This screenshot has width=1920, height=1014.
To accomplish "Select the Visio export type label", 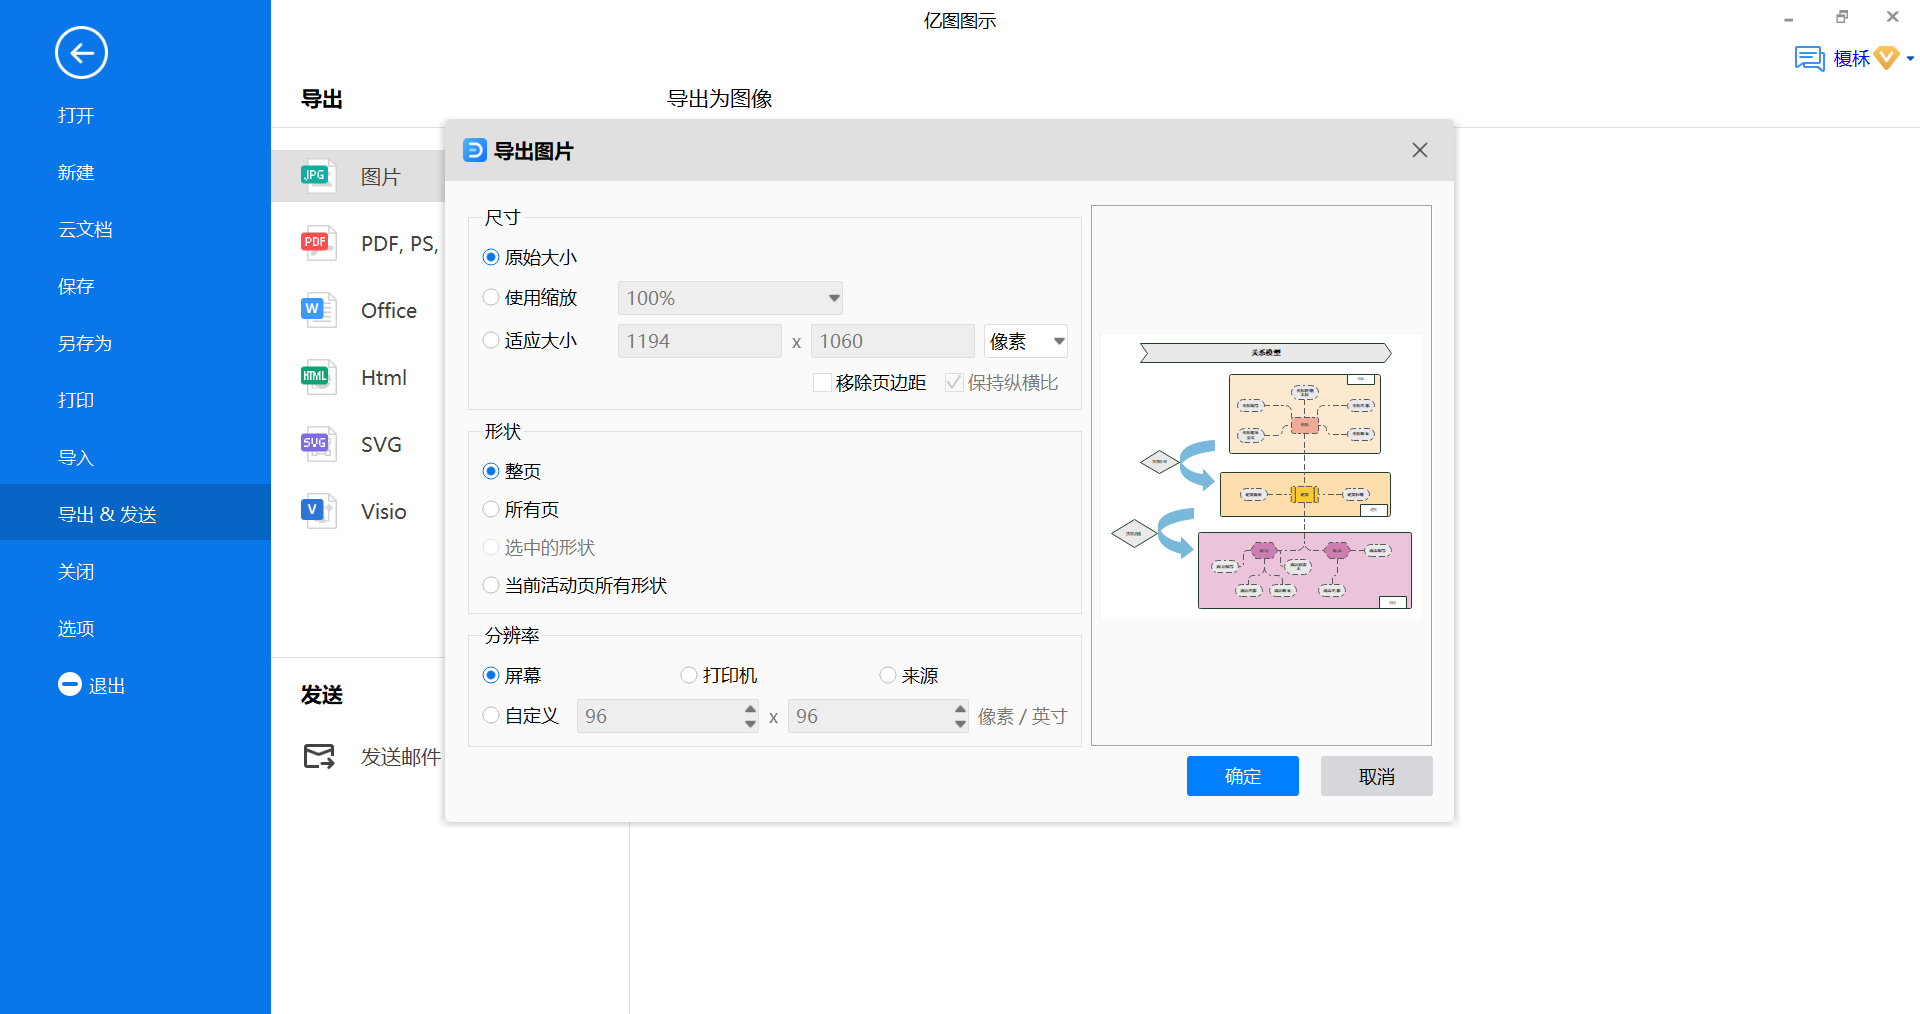I will (384, 512).
